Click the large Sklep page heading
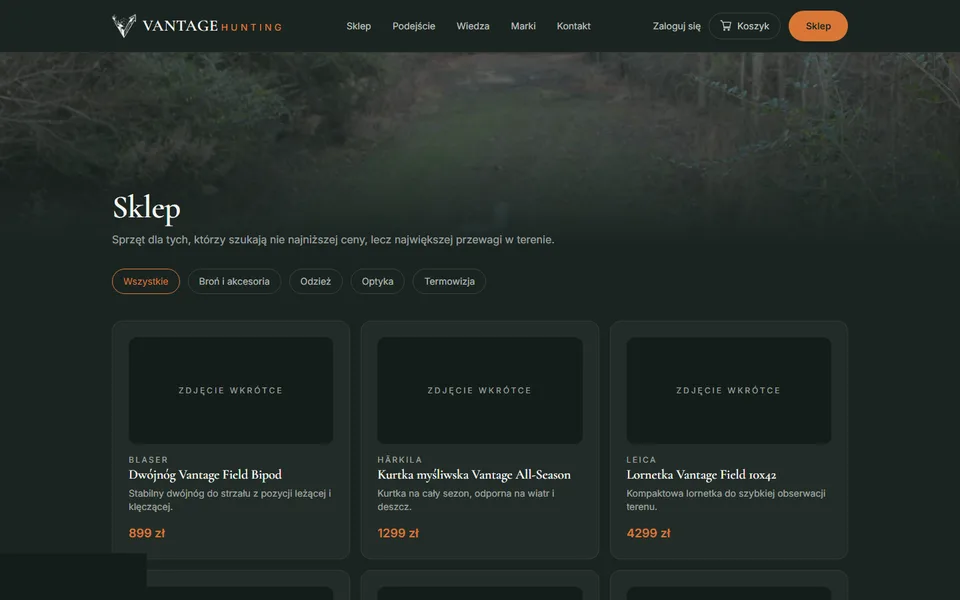This screenshot has width=960, height=600. pos(146,208)
